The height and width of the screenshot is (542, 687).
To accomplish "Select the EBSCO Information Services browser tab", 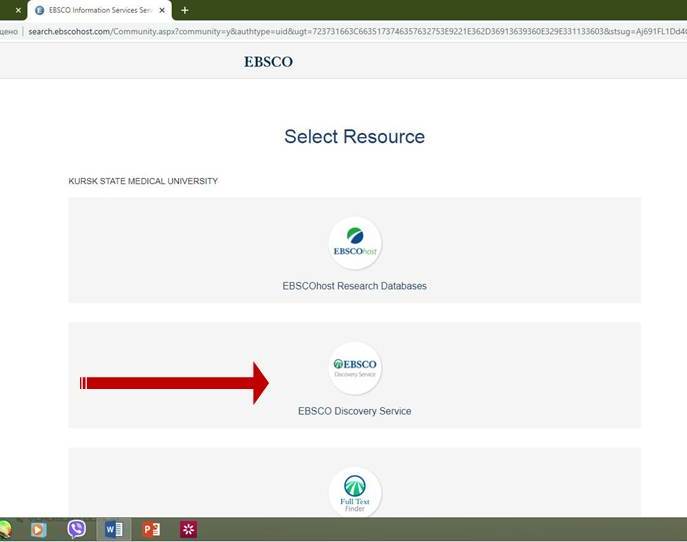I will point(100,10).
